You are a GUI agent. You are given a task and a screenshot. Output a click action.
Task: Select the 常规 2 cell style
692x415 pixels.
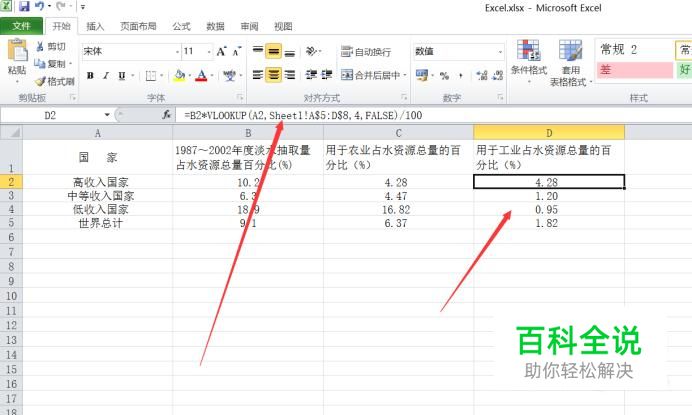635,49
